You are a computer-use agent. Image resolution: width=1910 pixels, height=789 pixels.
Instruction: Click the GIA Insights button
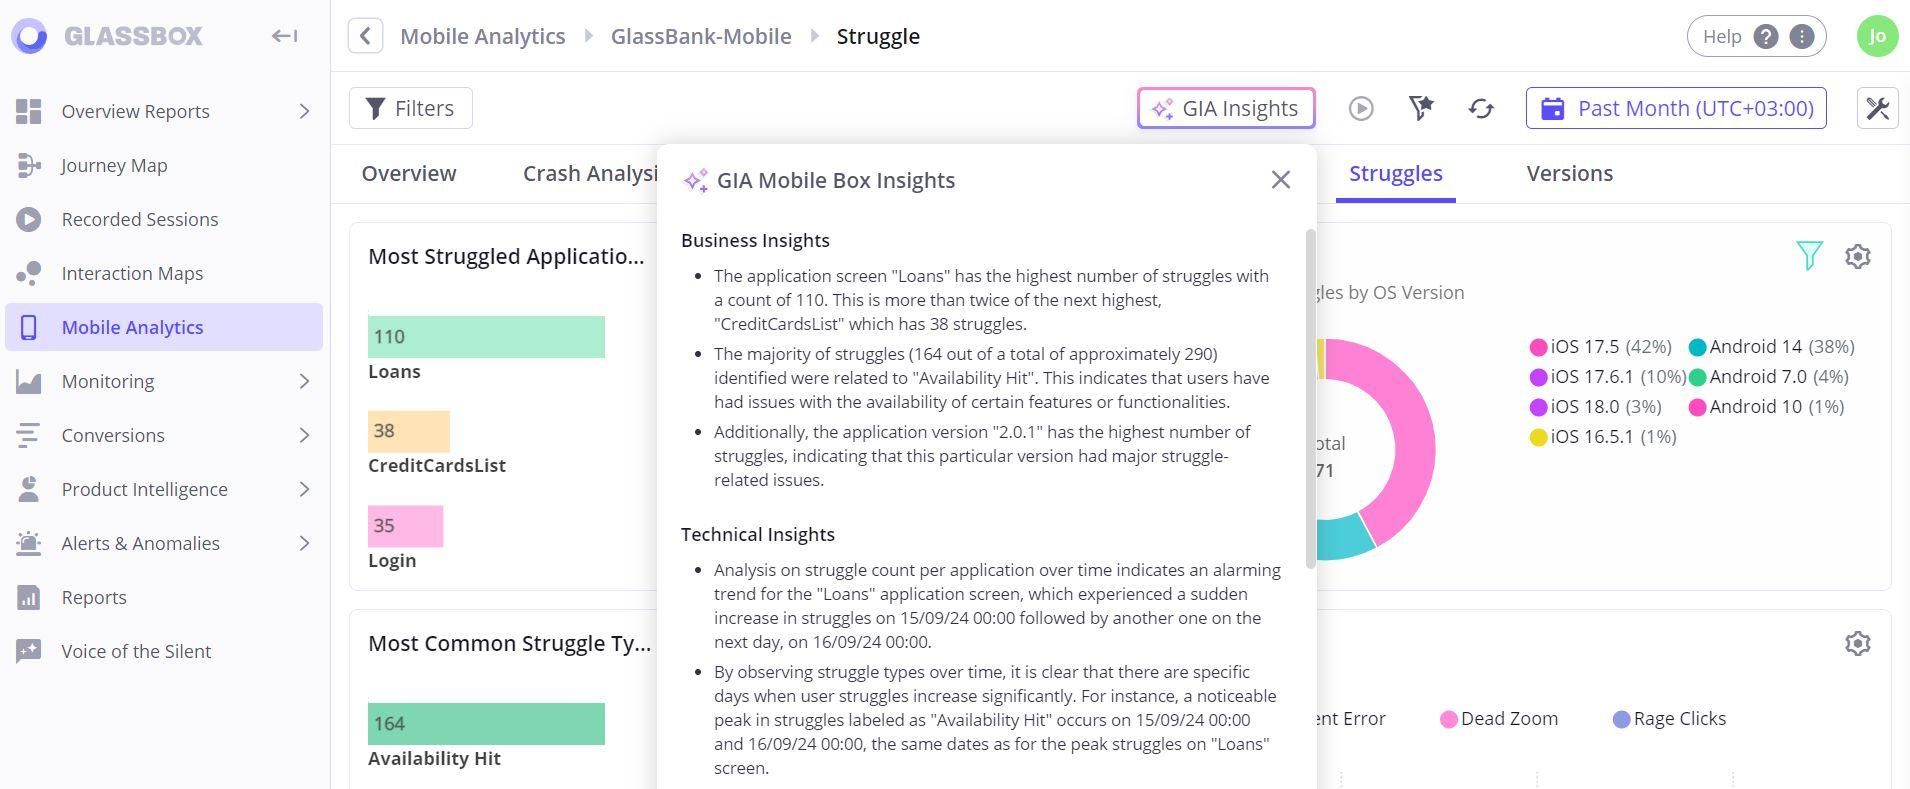tap(1226, 108)
